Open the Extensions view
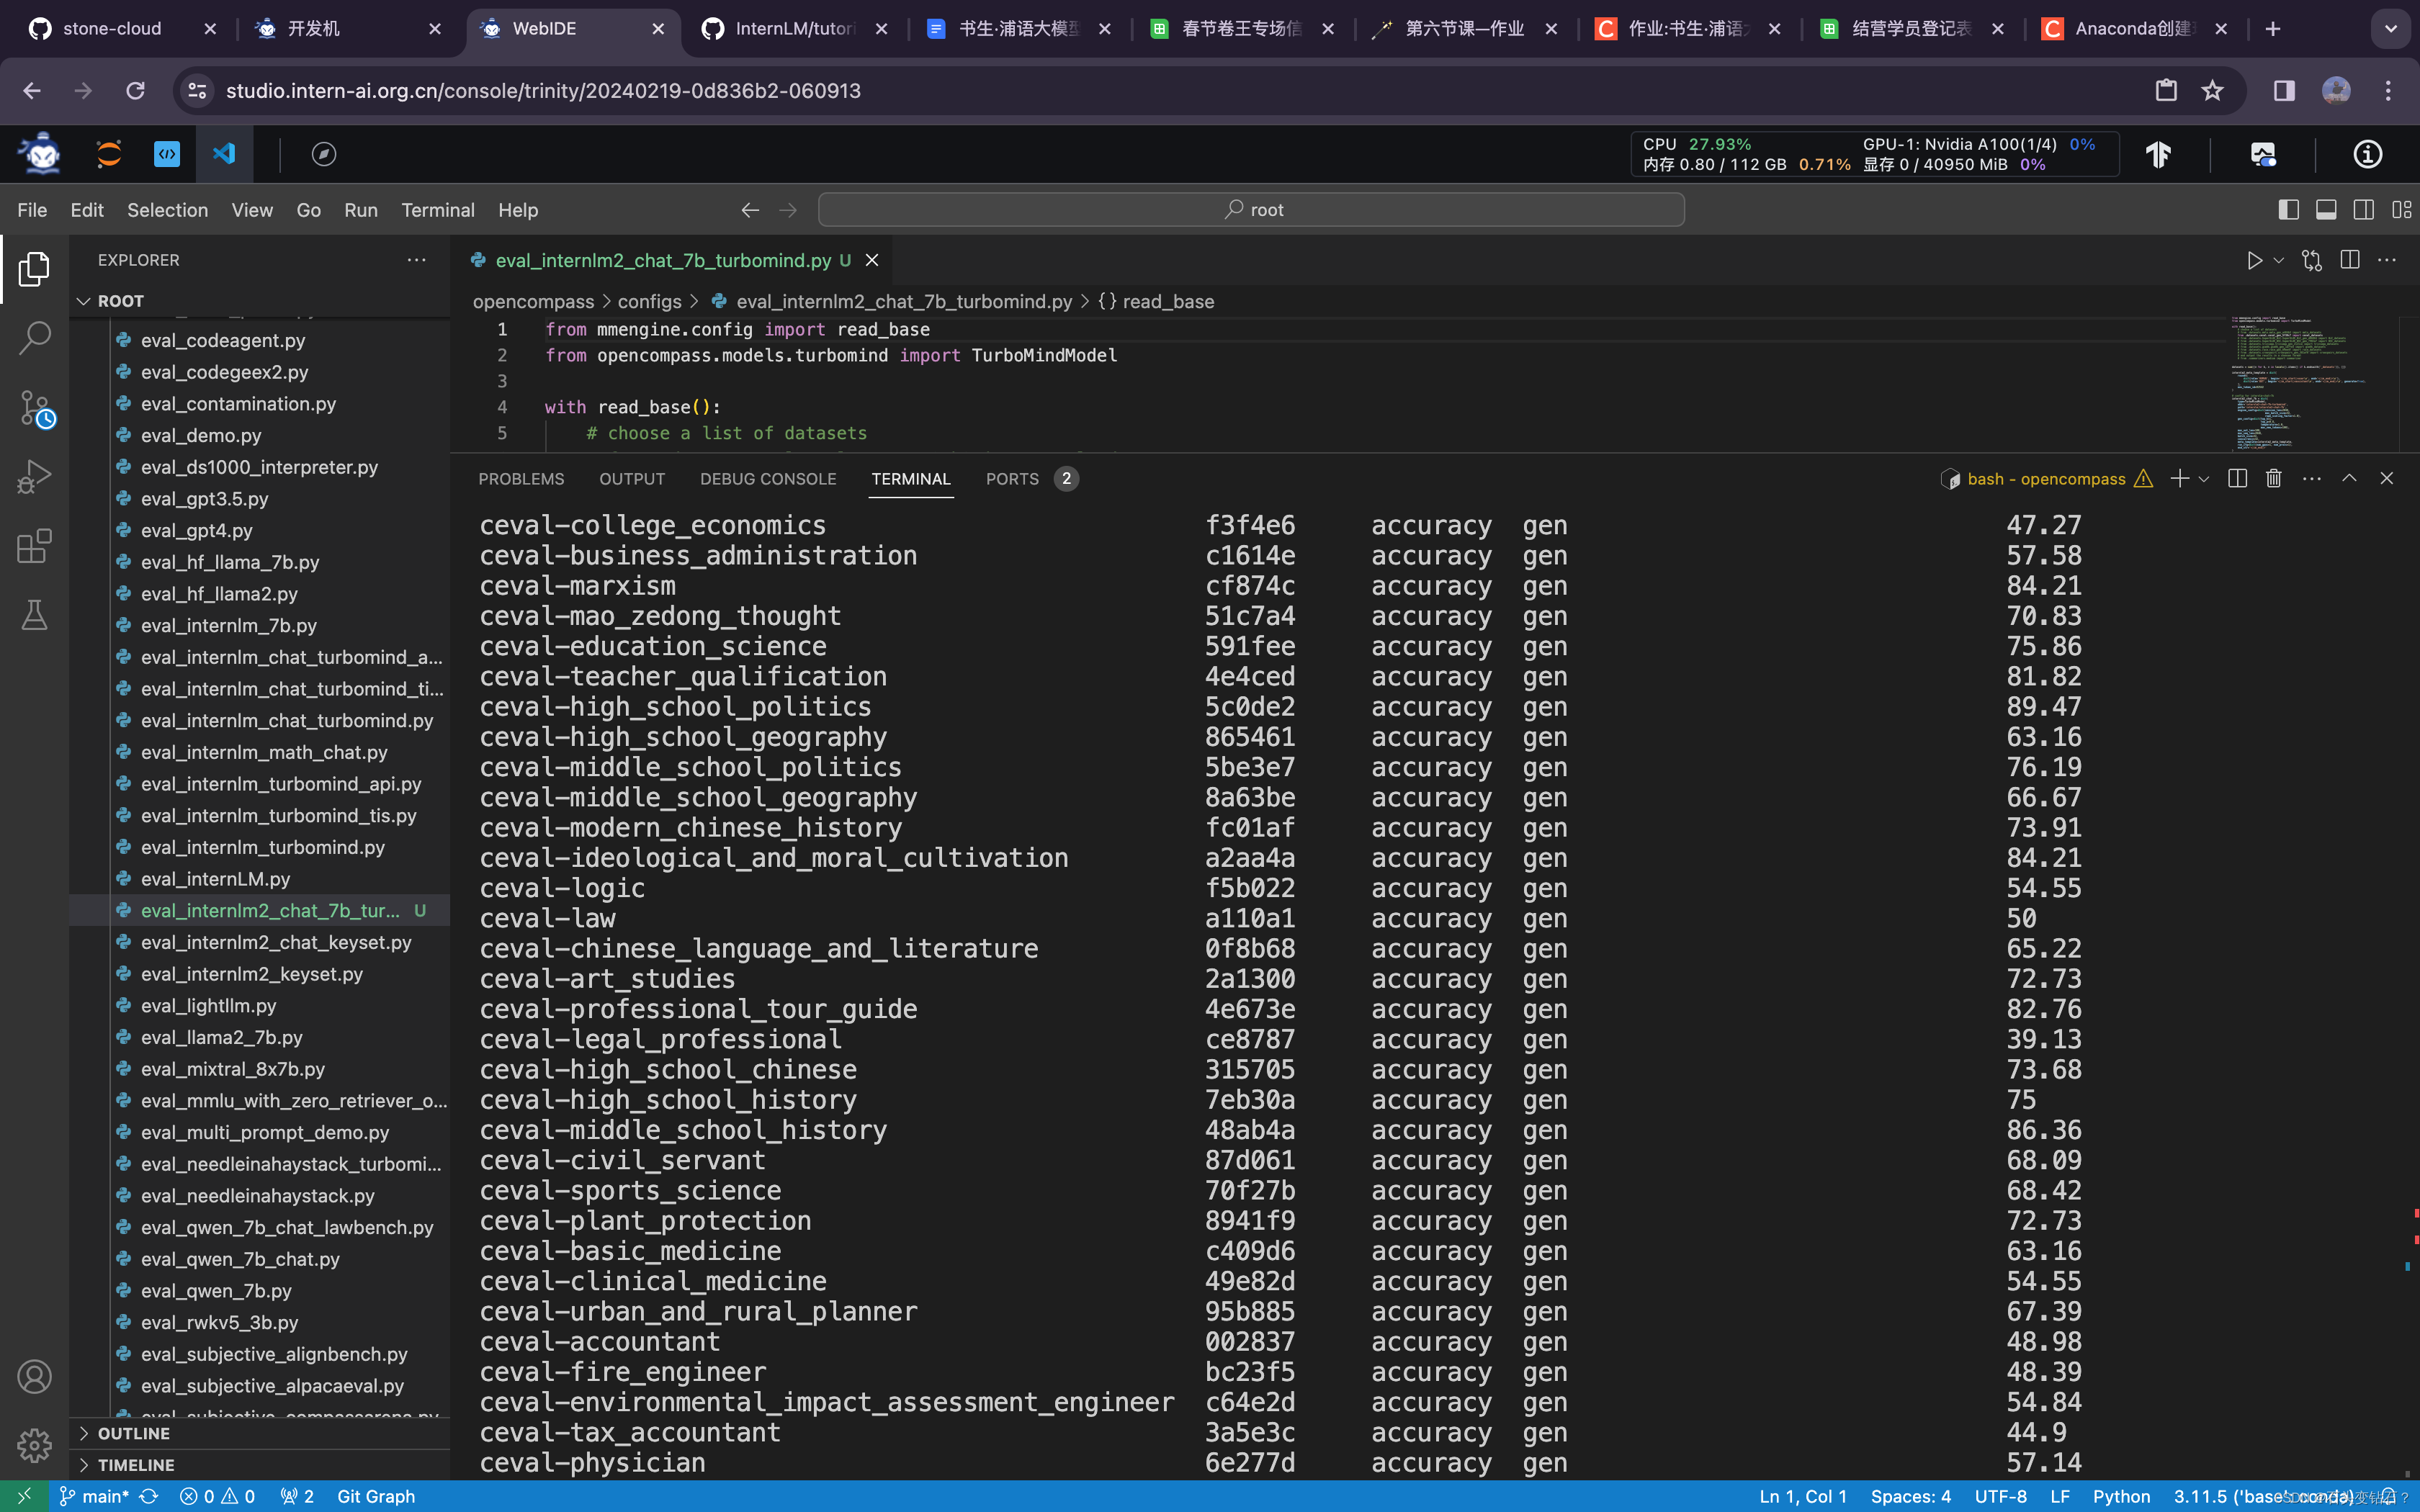The height and width of the screenshot is (1512, 2420). click(34, 546)
